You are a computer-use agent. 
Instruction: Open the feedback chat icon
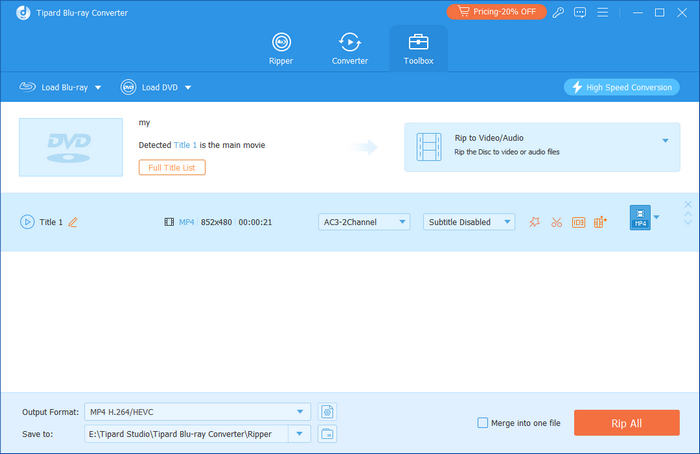[580, 12]
